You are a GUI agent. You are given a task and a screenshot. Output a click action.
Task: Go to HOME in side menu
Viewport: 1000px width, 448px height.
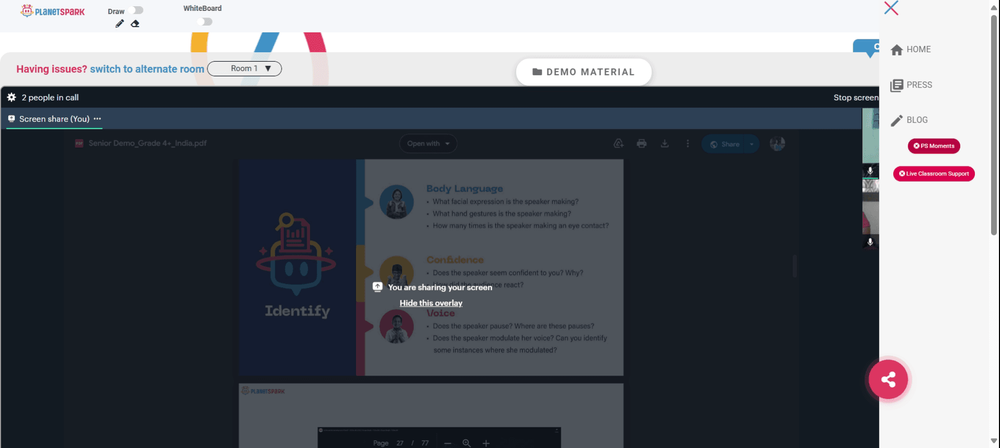coord(910,49)
